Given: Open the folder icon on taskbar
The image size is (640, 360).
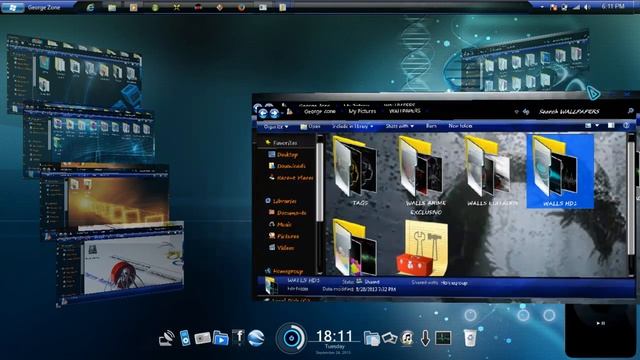Looking at the screenshot, I should (x=112, y=7).
